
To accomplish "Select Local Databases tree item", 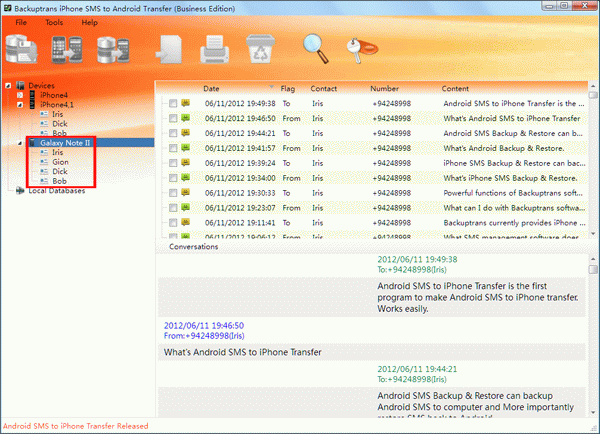I will click(x=57, y=191).
